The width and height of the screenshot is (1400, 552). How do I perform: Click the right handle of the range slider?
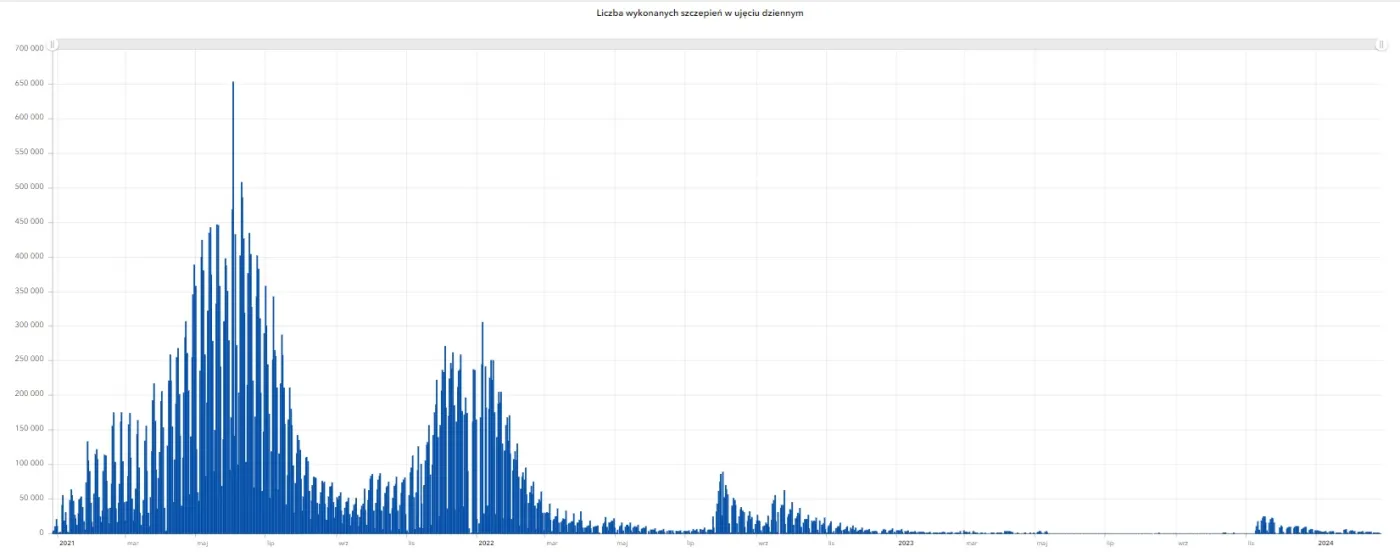(1381, 44)
